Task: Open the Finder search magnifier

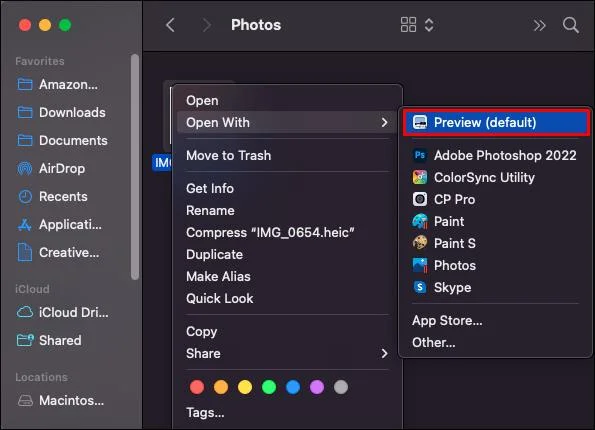Action: pyautogui.click(x=570, y=25)
